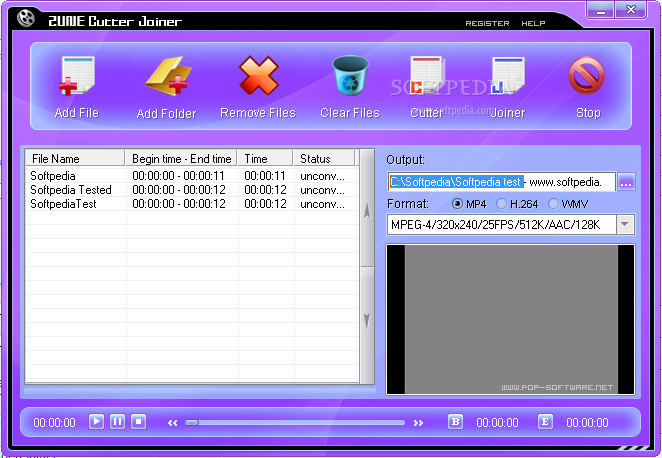This screenshot has height=458, width=662.
Task: Select the Softpedia file row
Action: pos(192,176)
